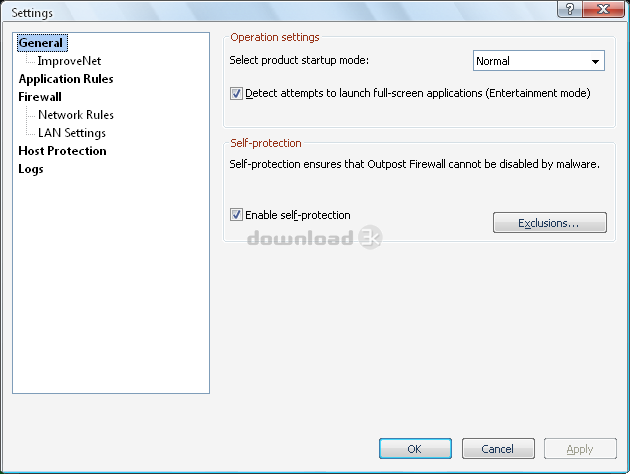This screenshot has height=474, width=630.
Task: Cancel the Settings dialog
Action: click(498, 448)
